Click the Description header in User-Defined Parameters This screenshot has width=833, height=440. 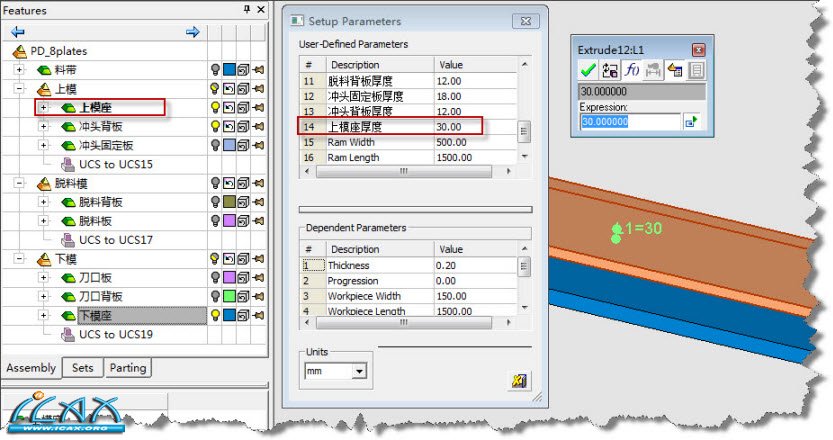coord(380,65)
